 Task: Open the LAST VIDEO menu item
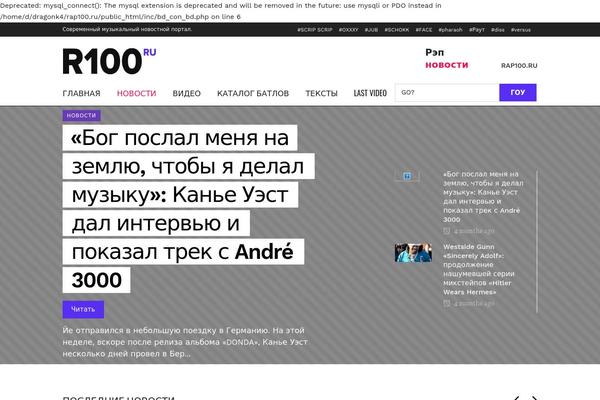[x=370, y=93]
